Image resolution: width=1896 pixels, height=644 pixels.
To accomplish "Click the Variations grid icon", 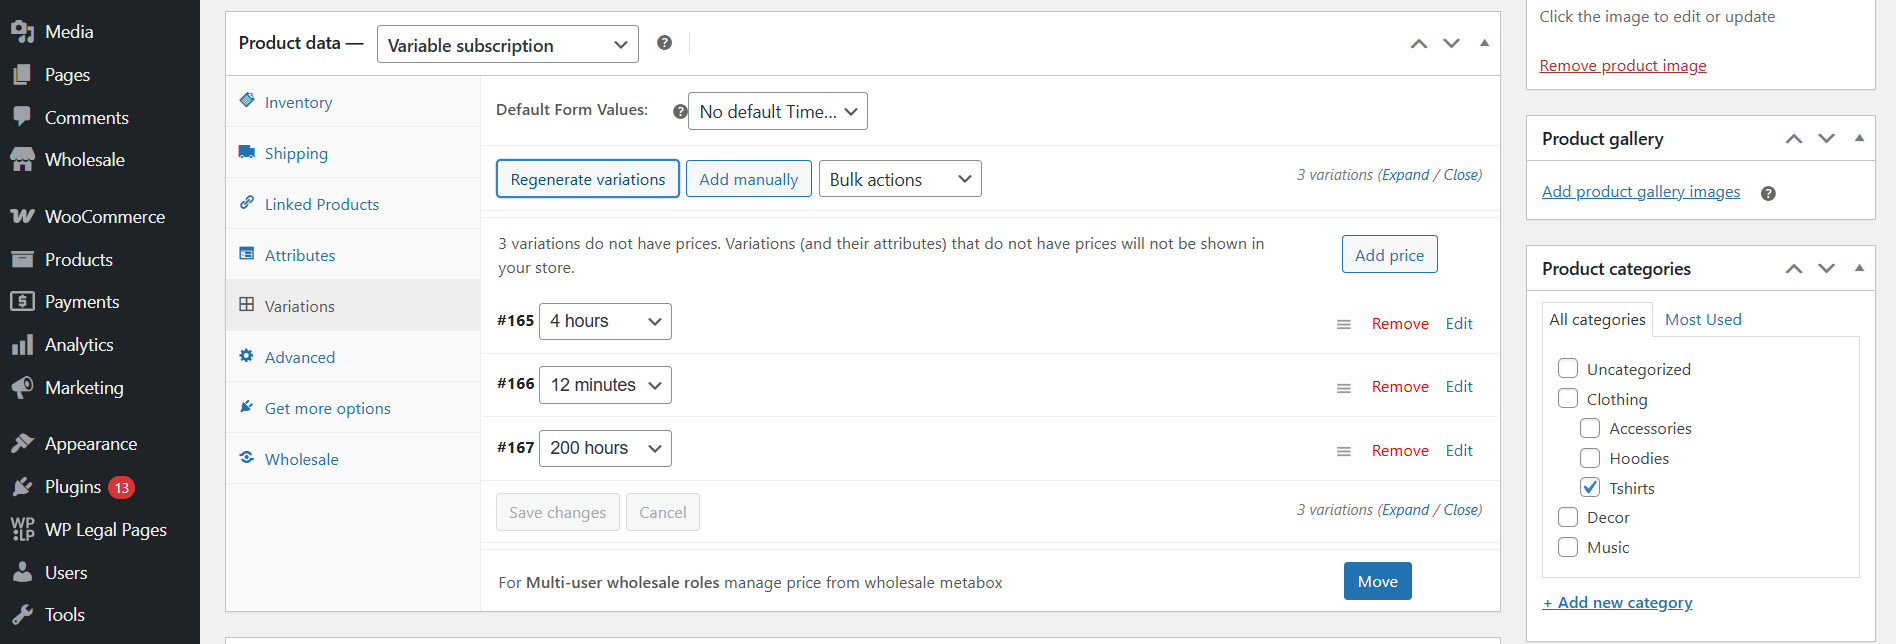I will (247, 305).
